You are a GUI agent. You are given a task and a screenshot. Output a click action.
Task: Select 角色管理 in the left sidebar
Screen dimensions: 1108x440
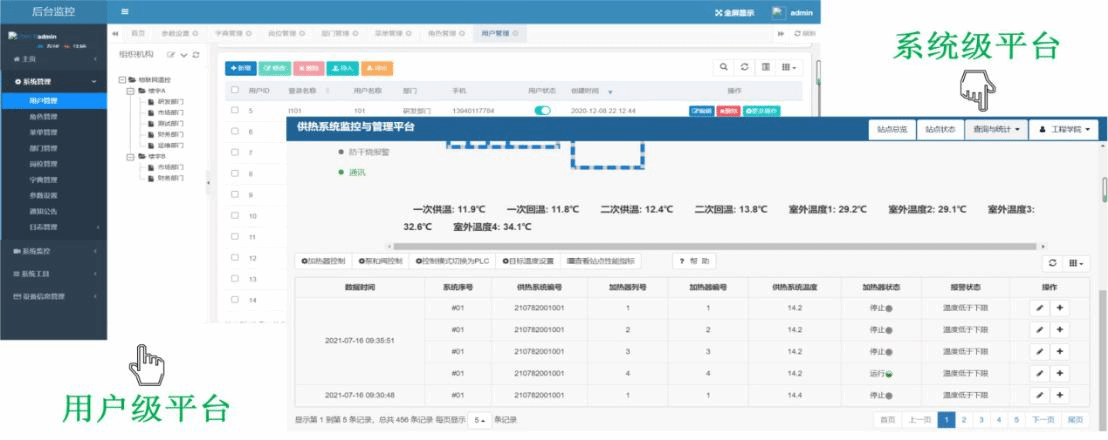(x=43, y=116)
